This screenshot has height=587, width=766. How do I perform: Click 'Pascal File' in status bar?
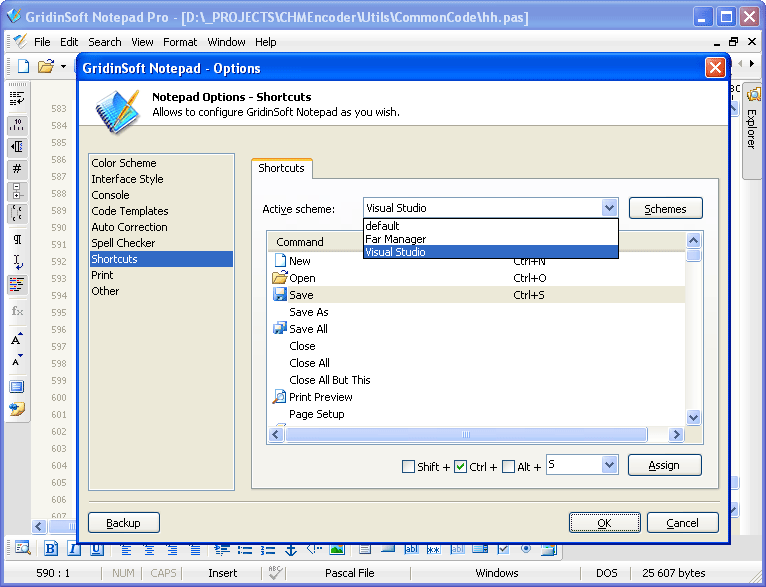click(350, 573)
